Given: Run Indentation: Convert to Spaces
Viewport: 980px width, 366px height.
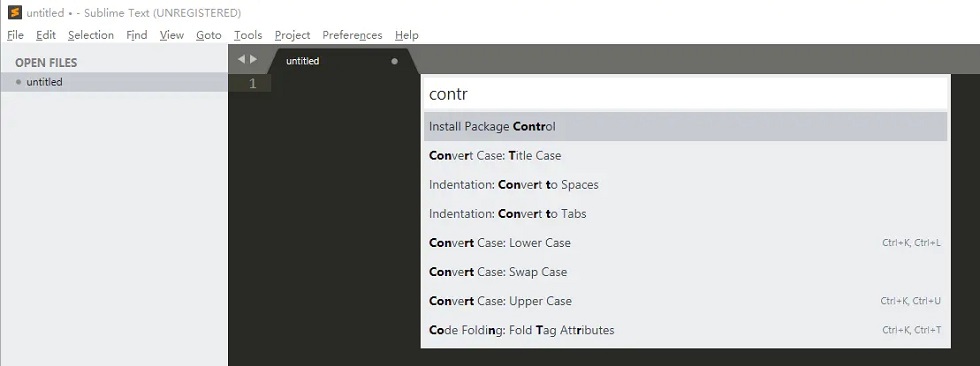Looking at the screenshot, I should [685, 184].
